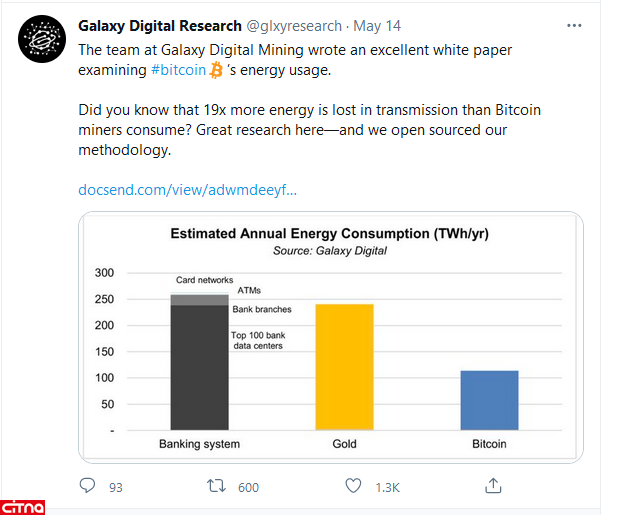Open the energy consumption chart image

(x=330, y=336)
